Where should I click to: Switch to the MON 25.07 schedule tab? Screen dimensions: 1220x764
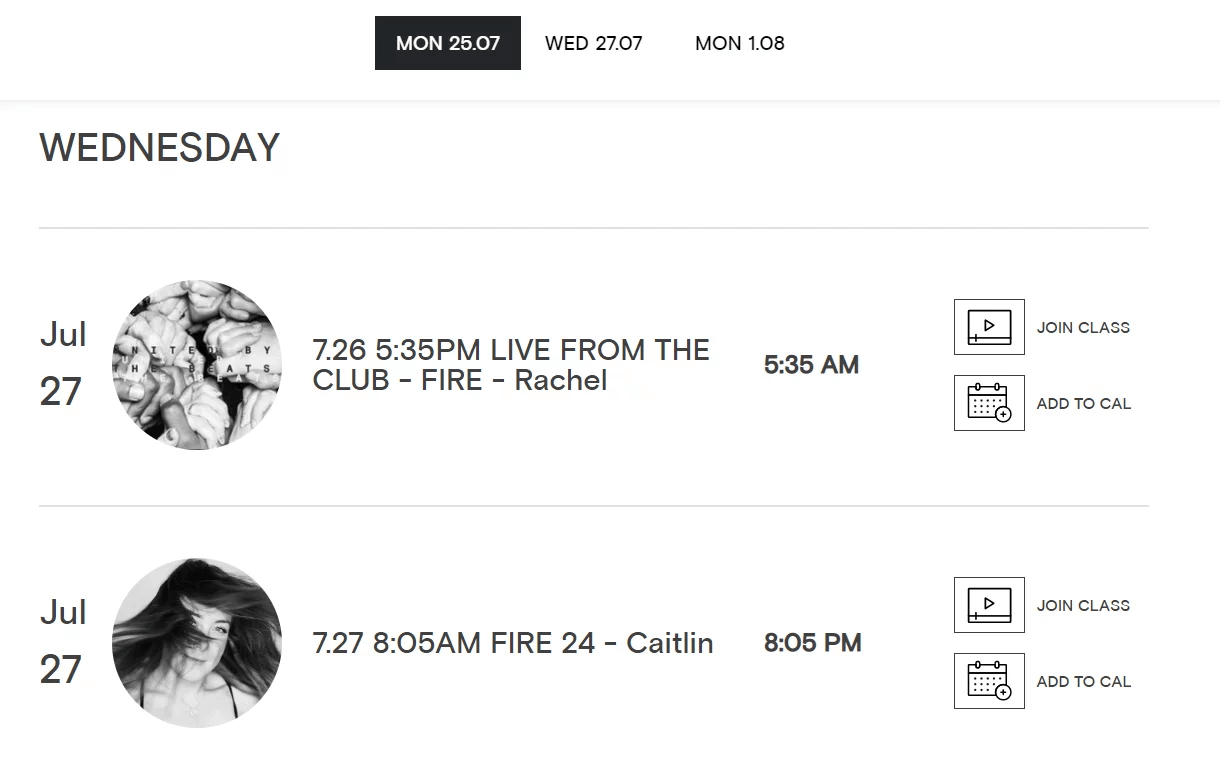[447, 42]
